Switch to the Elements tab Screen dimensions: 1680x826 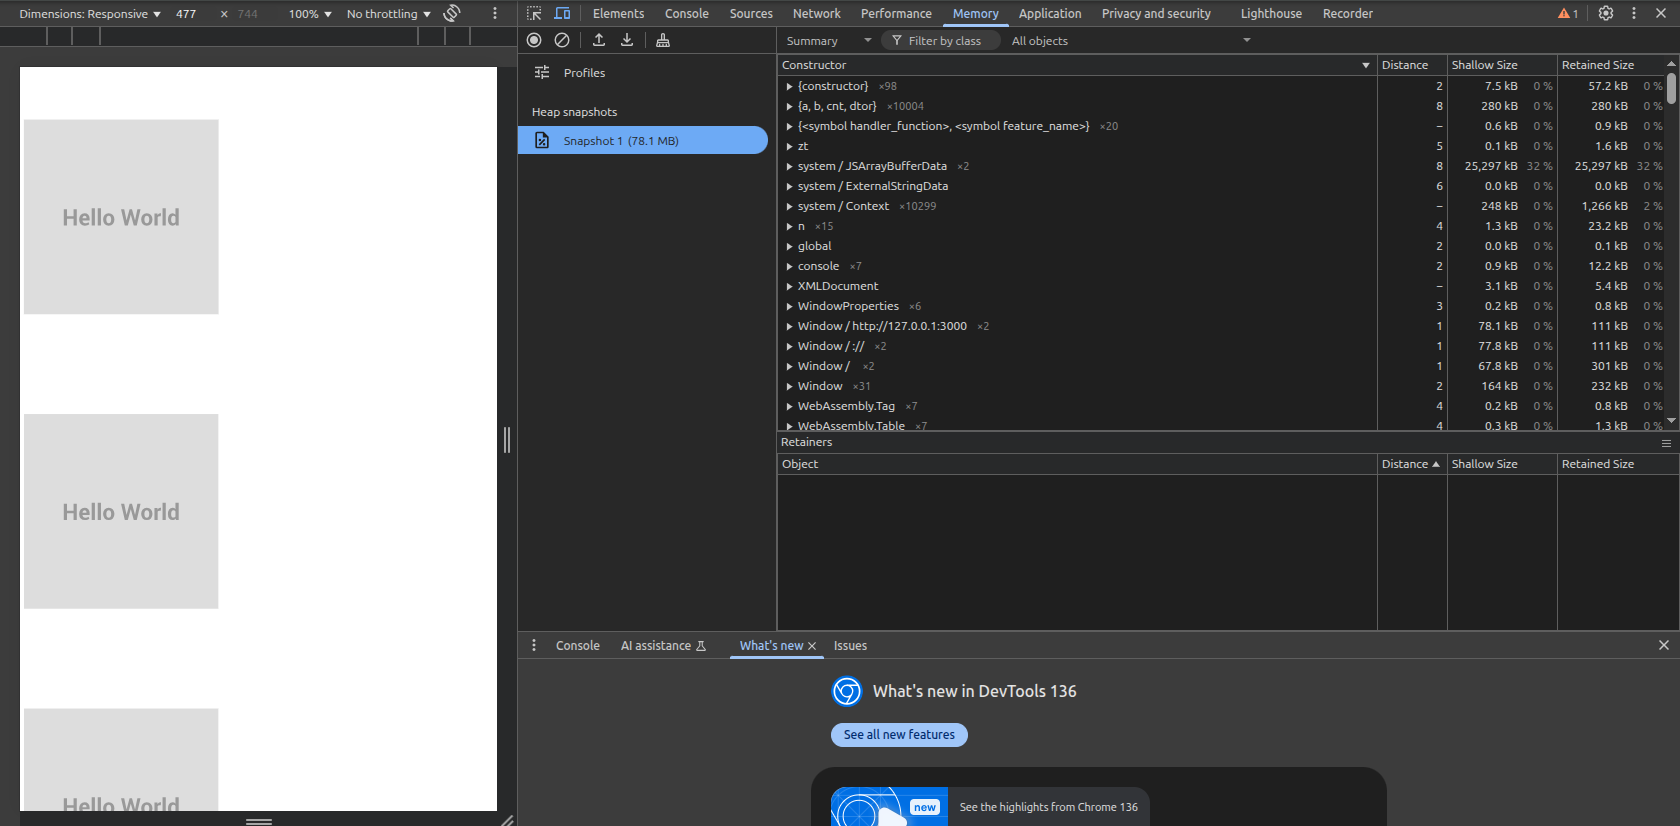(x=618, y=13)
